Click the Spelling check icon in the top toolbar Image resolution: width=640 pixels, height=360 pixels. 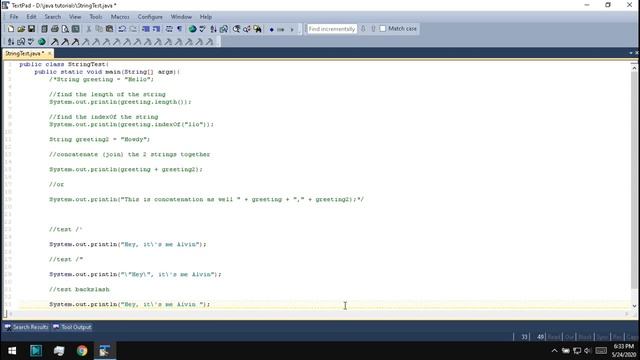click(202, 29)
